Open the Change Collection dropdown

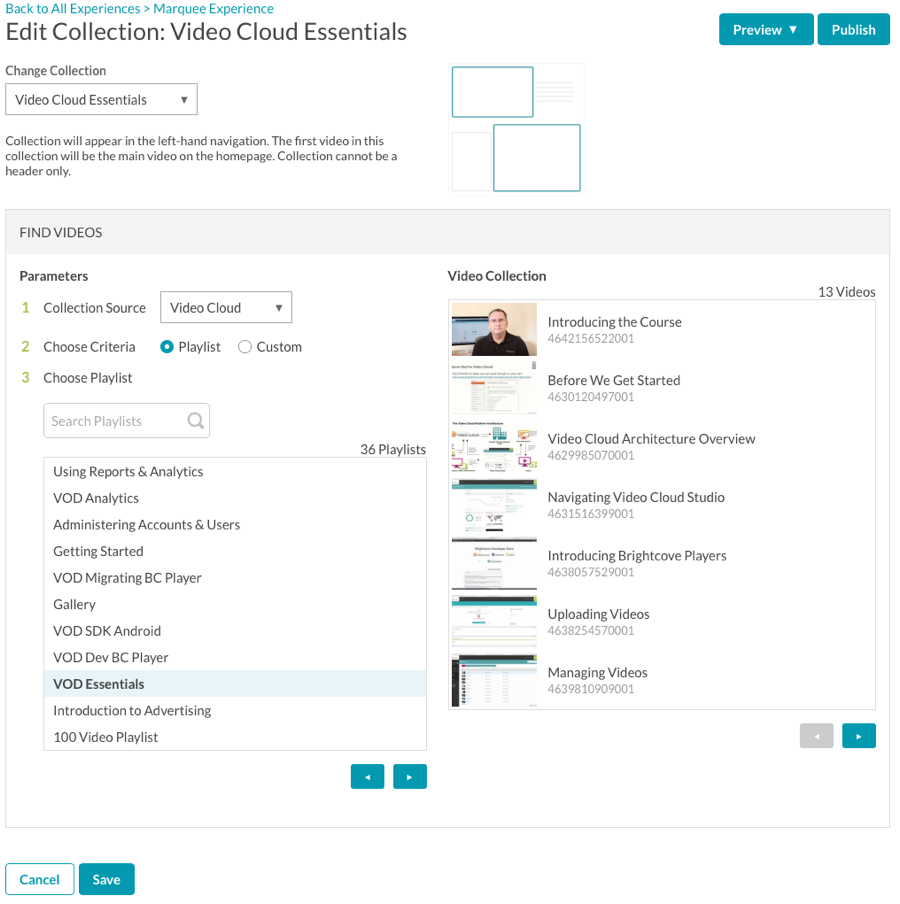101,99
